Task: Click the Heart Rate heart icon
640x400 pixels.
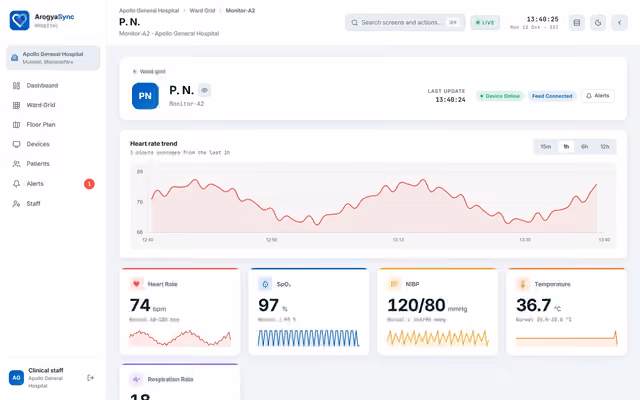Action: tap(136, 284)
